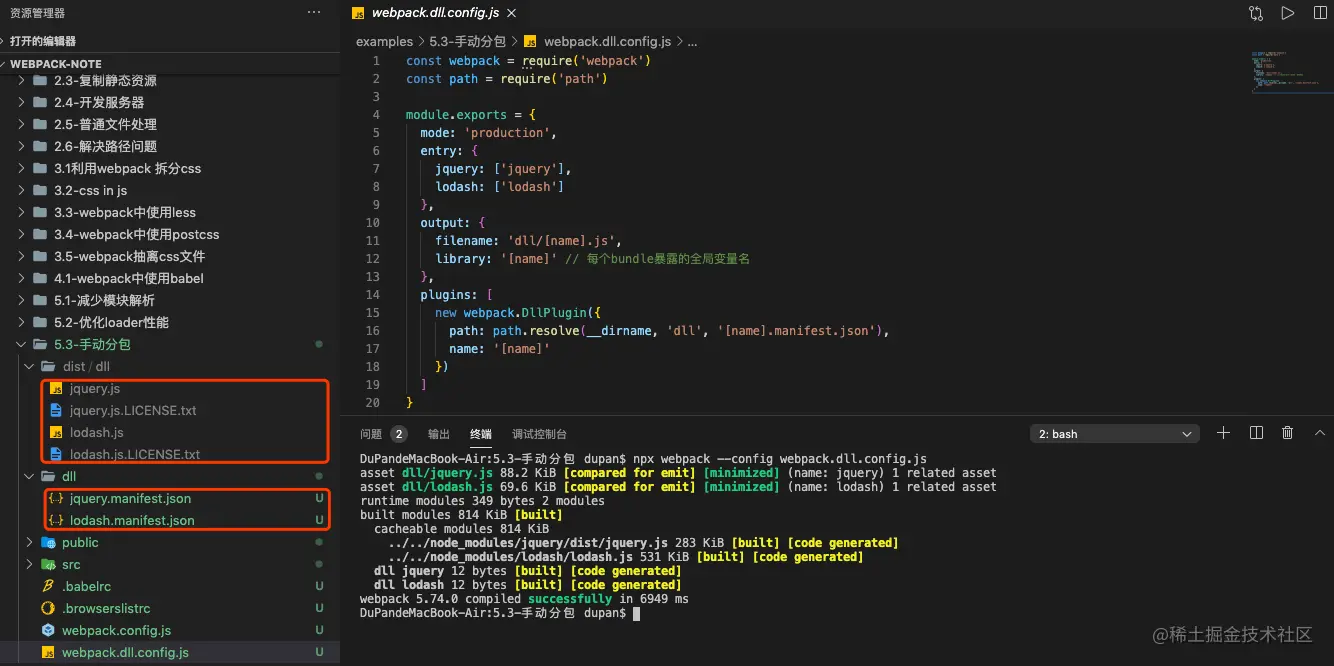Image resolution: width=1334 pixels, height=666 pixels.
Task: Click the new webpack.DllPlugin line of code
Action: [518, 312]
